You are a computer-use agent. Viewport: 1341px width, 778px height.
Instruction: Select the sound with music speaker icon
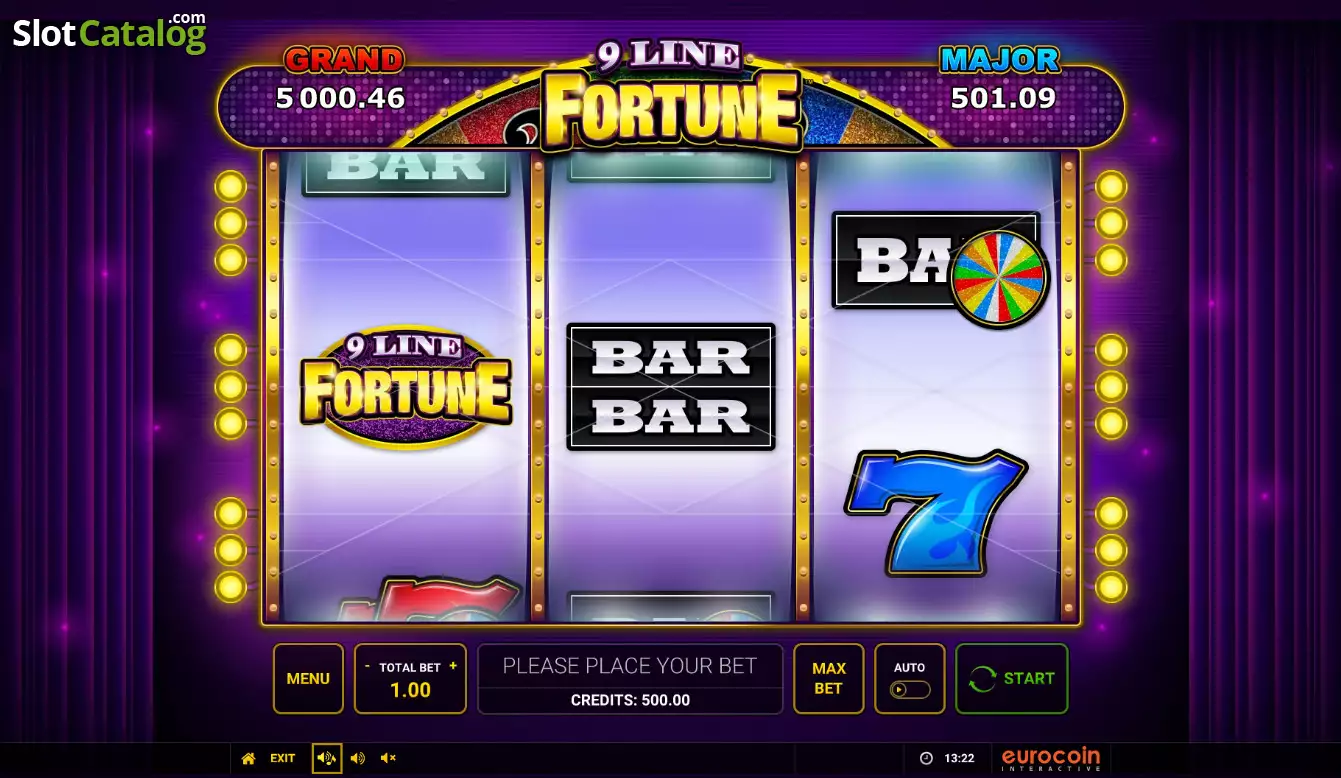(x=326, y=758)
